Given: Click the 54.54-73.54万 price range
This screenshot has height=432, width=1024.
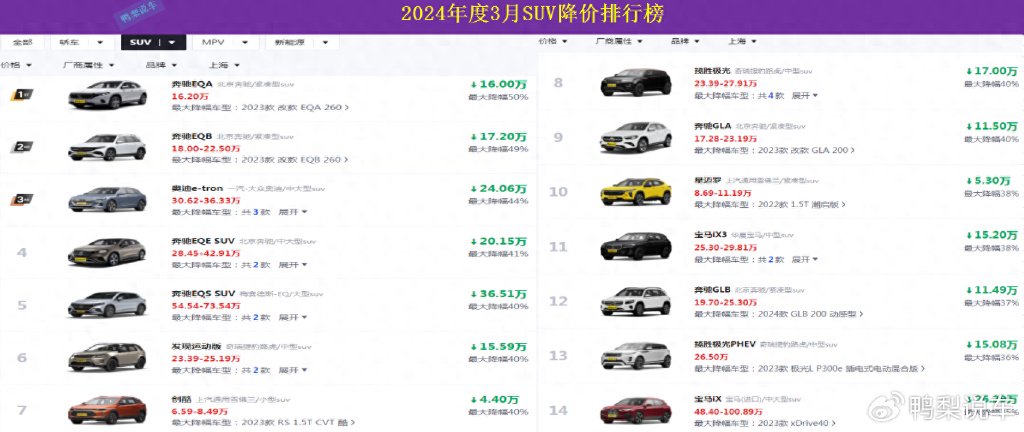Looking at the screenshot, I should [x=206, y=305].
